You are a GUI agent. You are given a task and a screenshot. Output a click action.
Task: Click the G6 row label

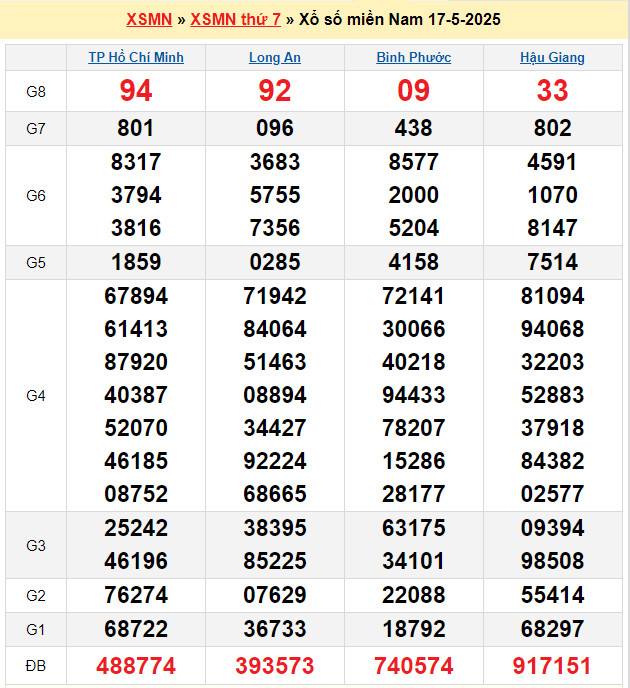click(x=36, y=196)
